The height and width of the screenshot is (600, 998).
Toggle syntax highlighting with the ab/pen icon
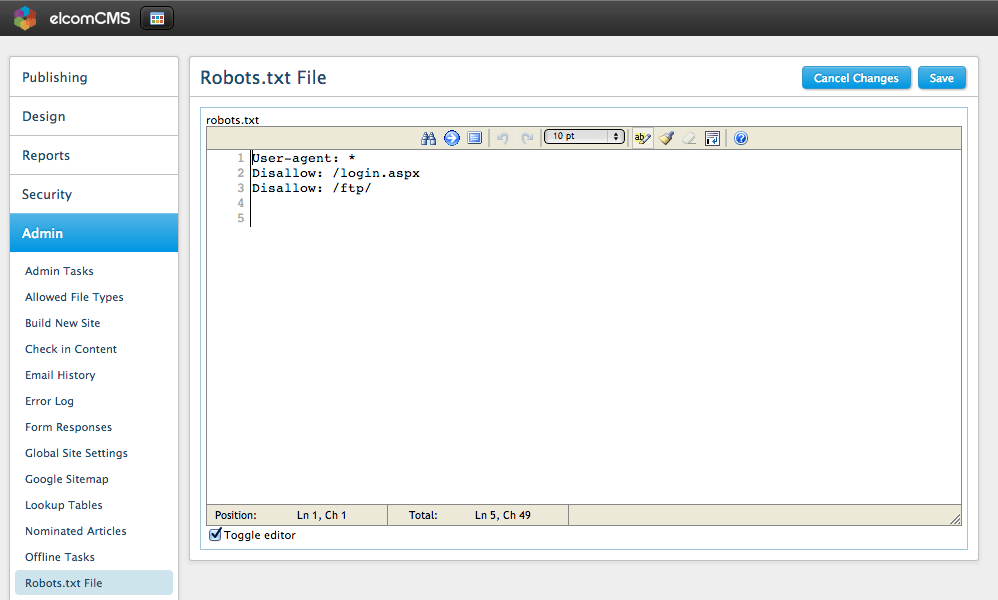tap(641, 138)
